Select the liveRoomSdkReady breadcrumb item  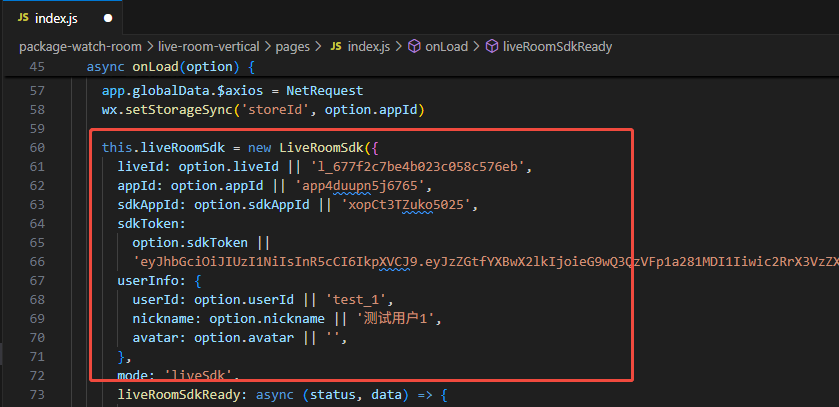(x=557, y=46)
